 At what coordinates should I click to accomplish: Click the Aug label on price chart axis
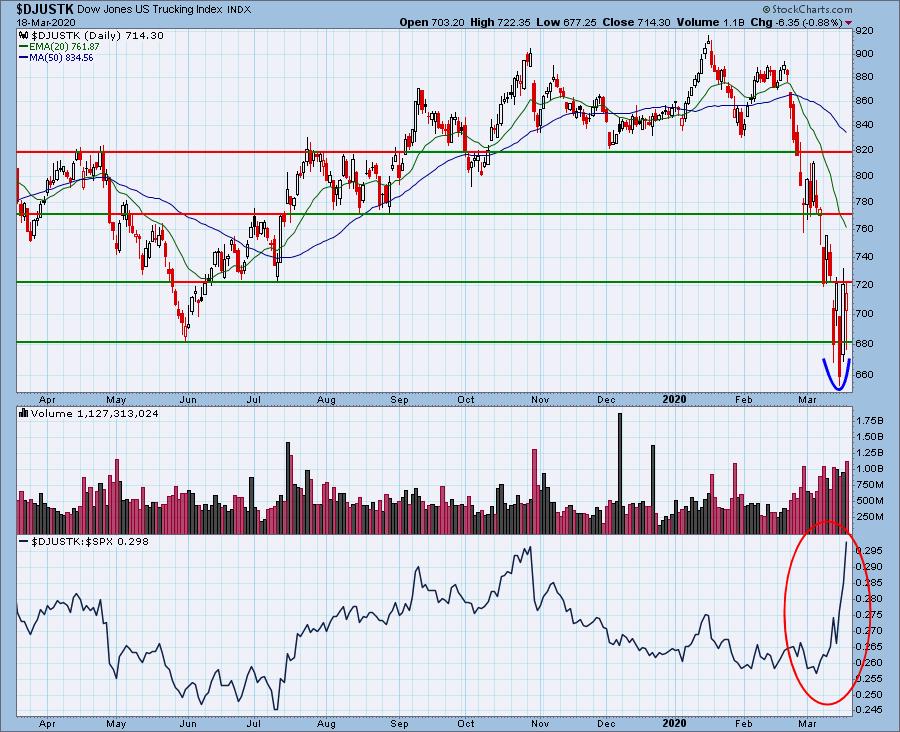[x=326, y=400]
